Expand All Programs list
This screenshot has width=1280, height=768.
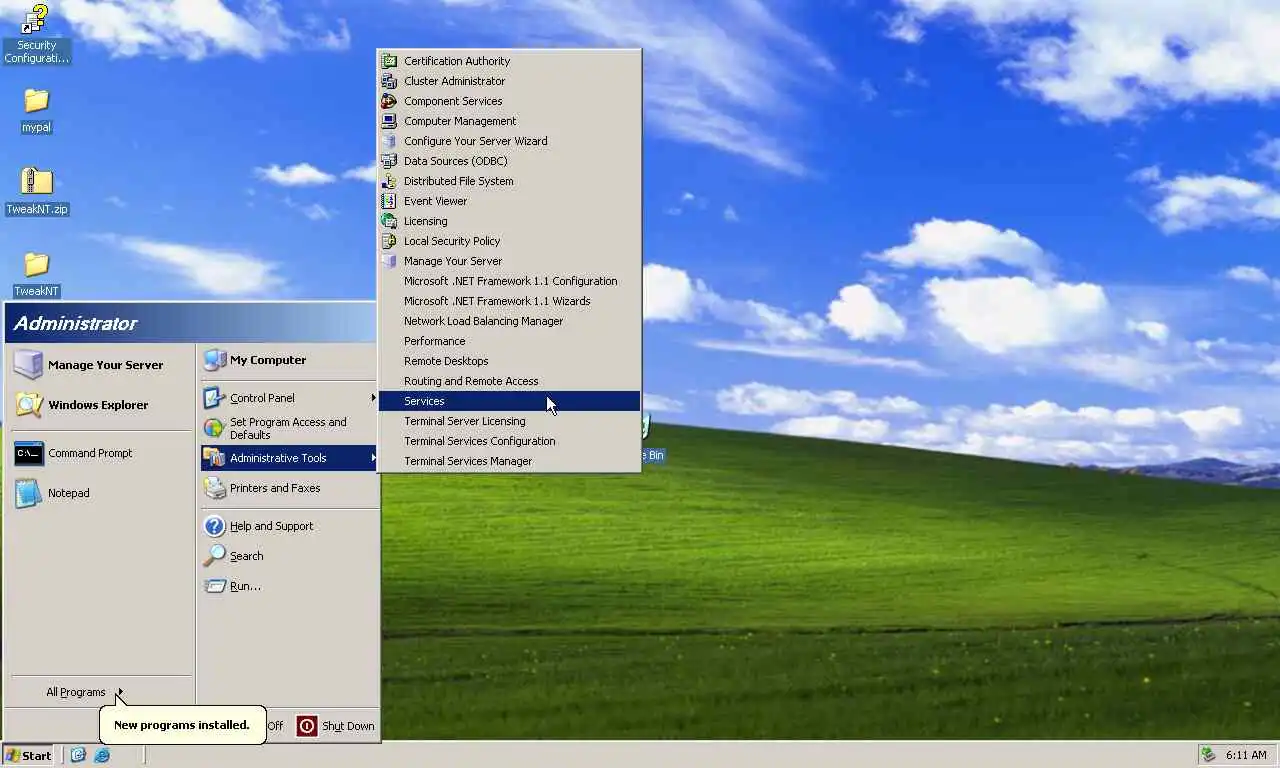pos(84,692)
